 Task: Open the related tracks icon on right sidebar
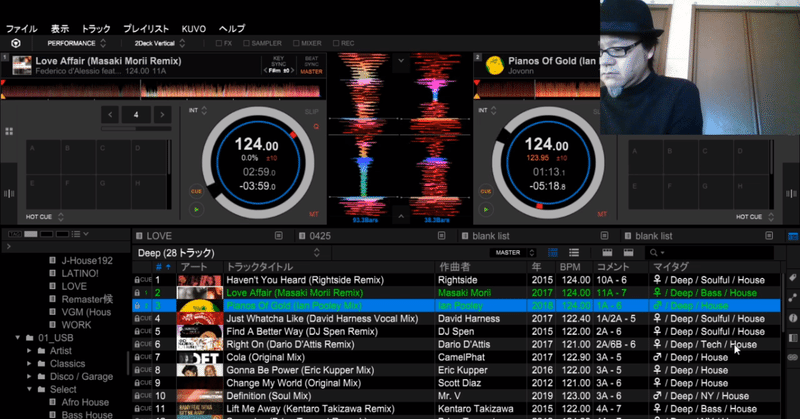point(793,298)
